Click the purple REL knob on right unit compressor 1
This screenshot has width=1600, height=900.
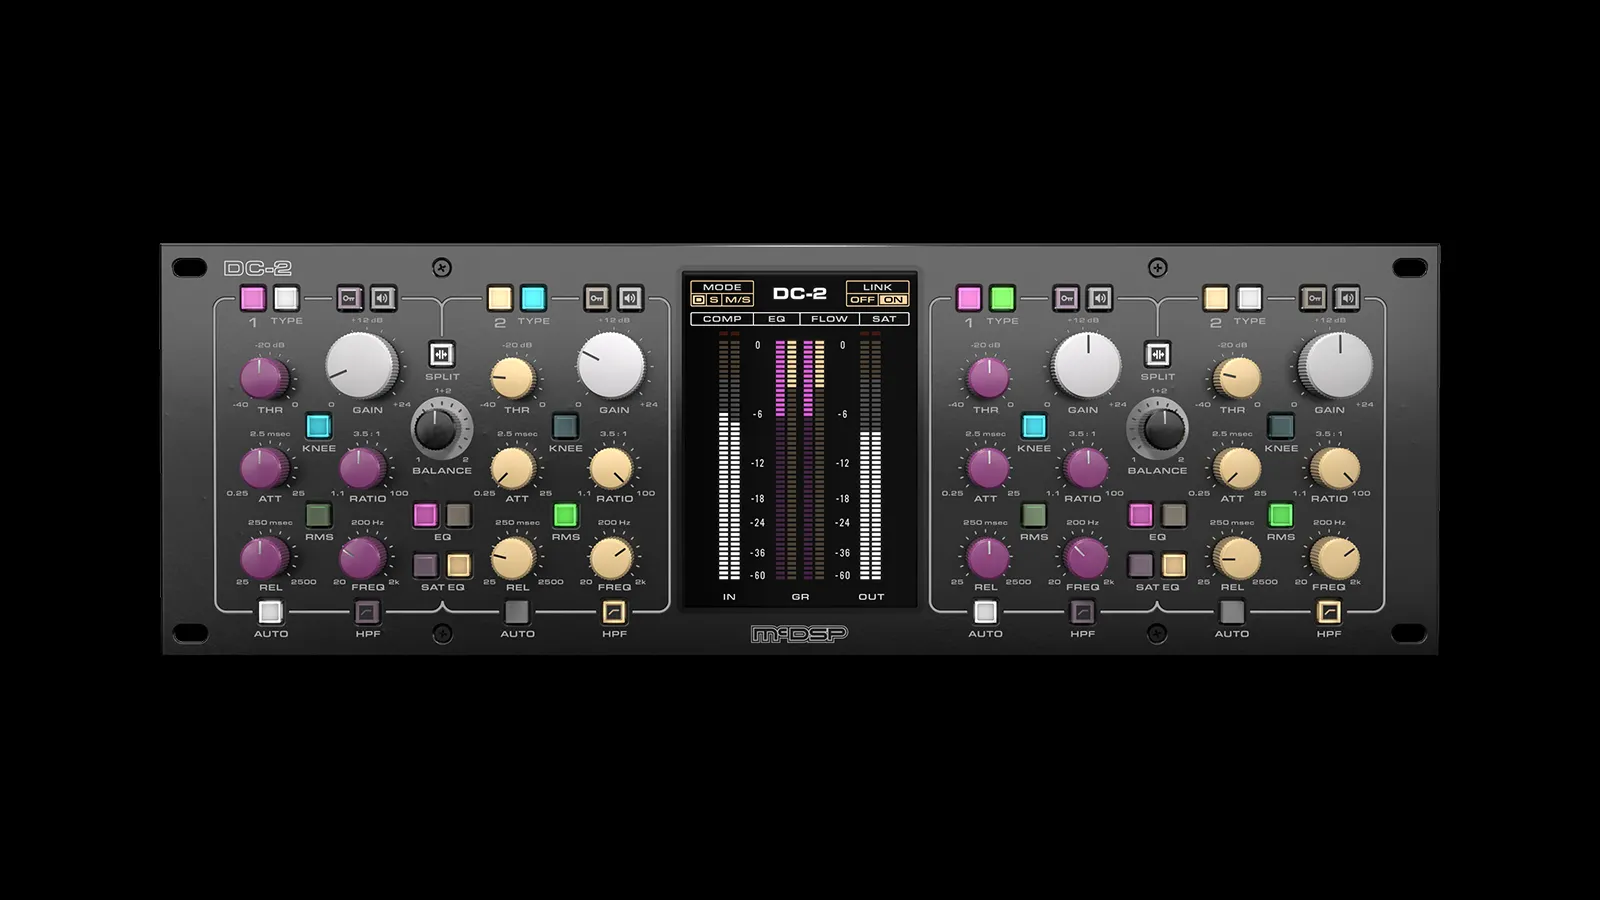click(988, 558)
